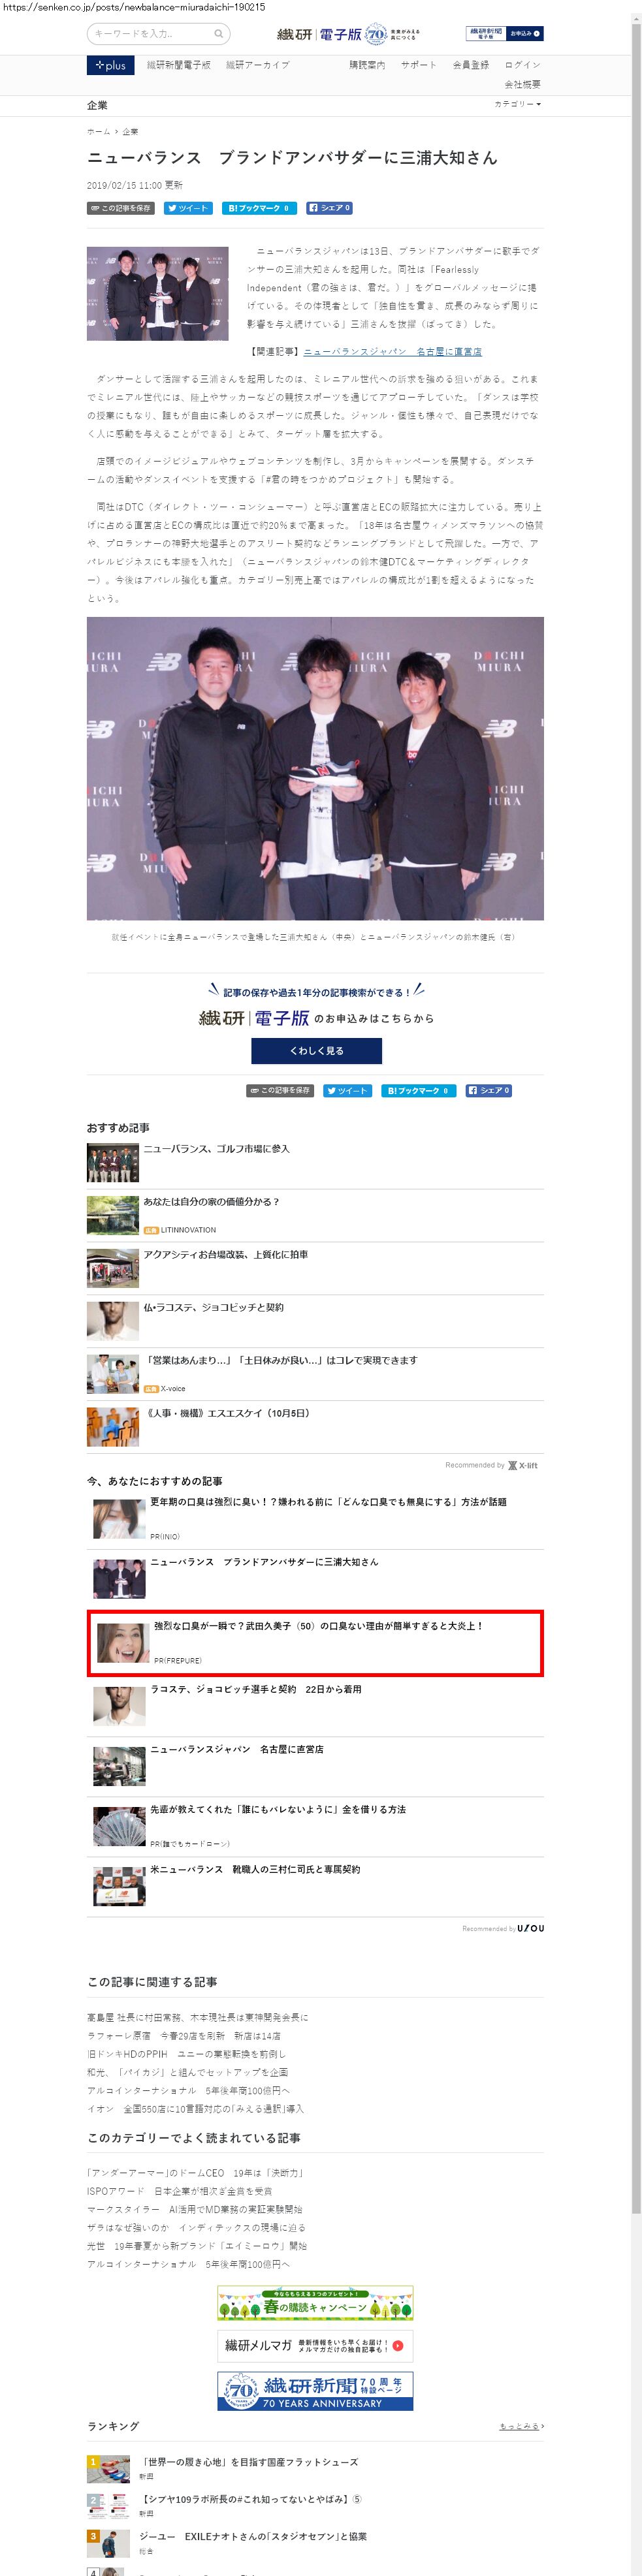642x2576 pixels.
Task: Click the plus tab in navigation
Action: pyautogui.click(x=110, y=65)
